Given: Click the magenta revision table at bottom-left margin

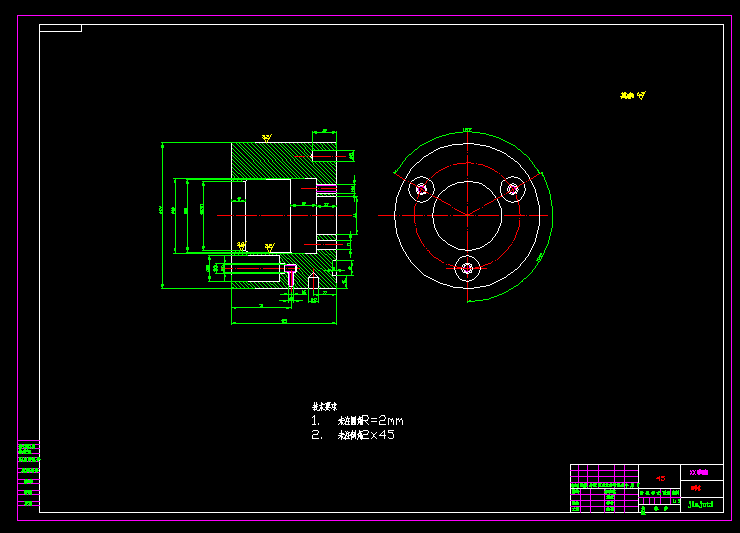Looking at the screenshot, I should click(28, 474).
